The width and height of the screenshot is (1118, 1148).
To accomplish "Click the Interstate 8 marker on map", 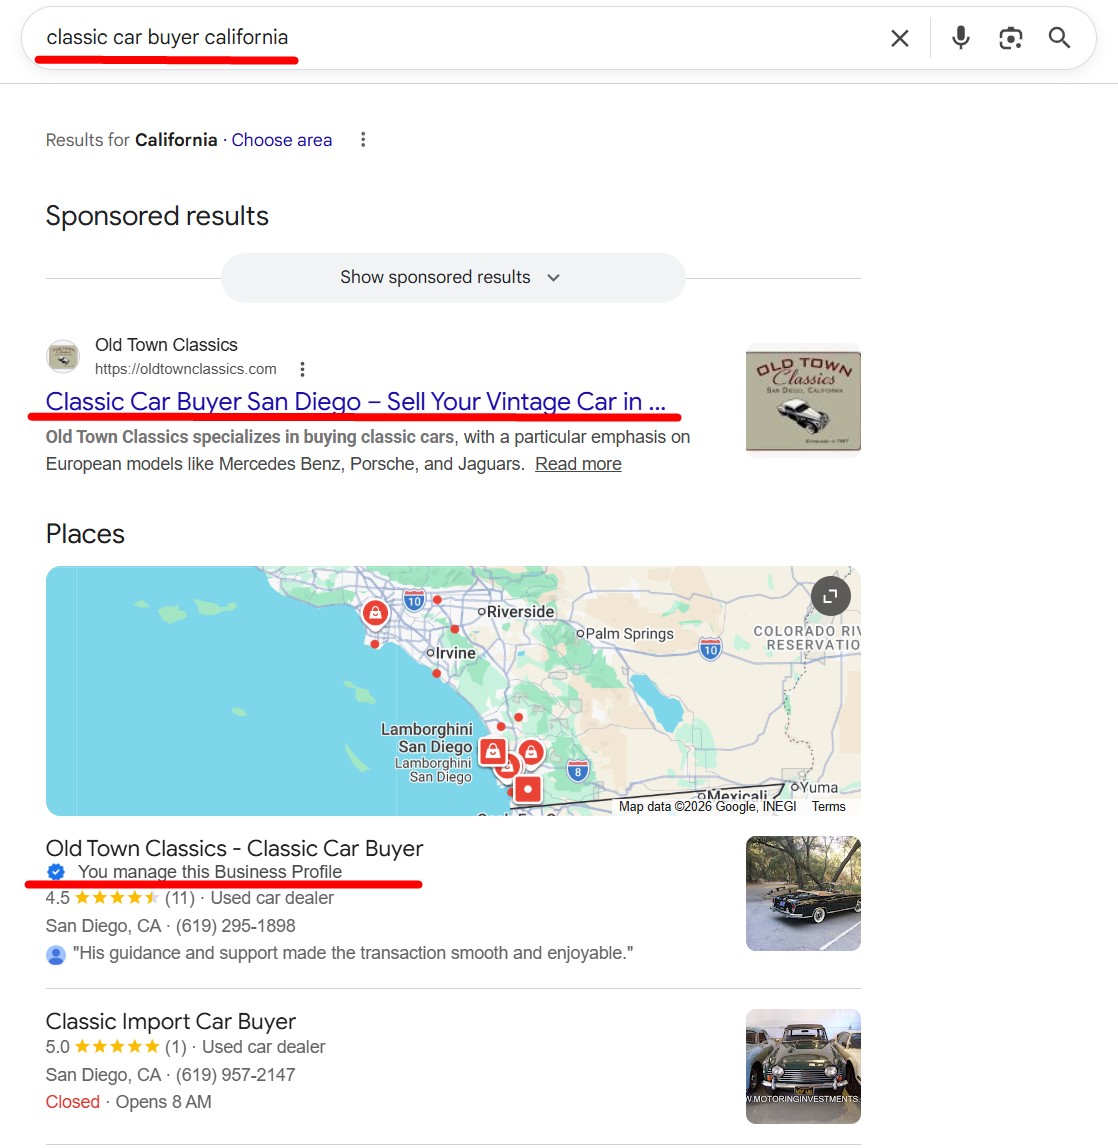I will point(577,771).
